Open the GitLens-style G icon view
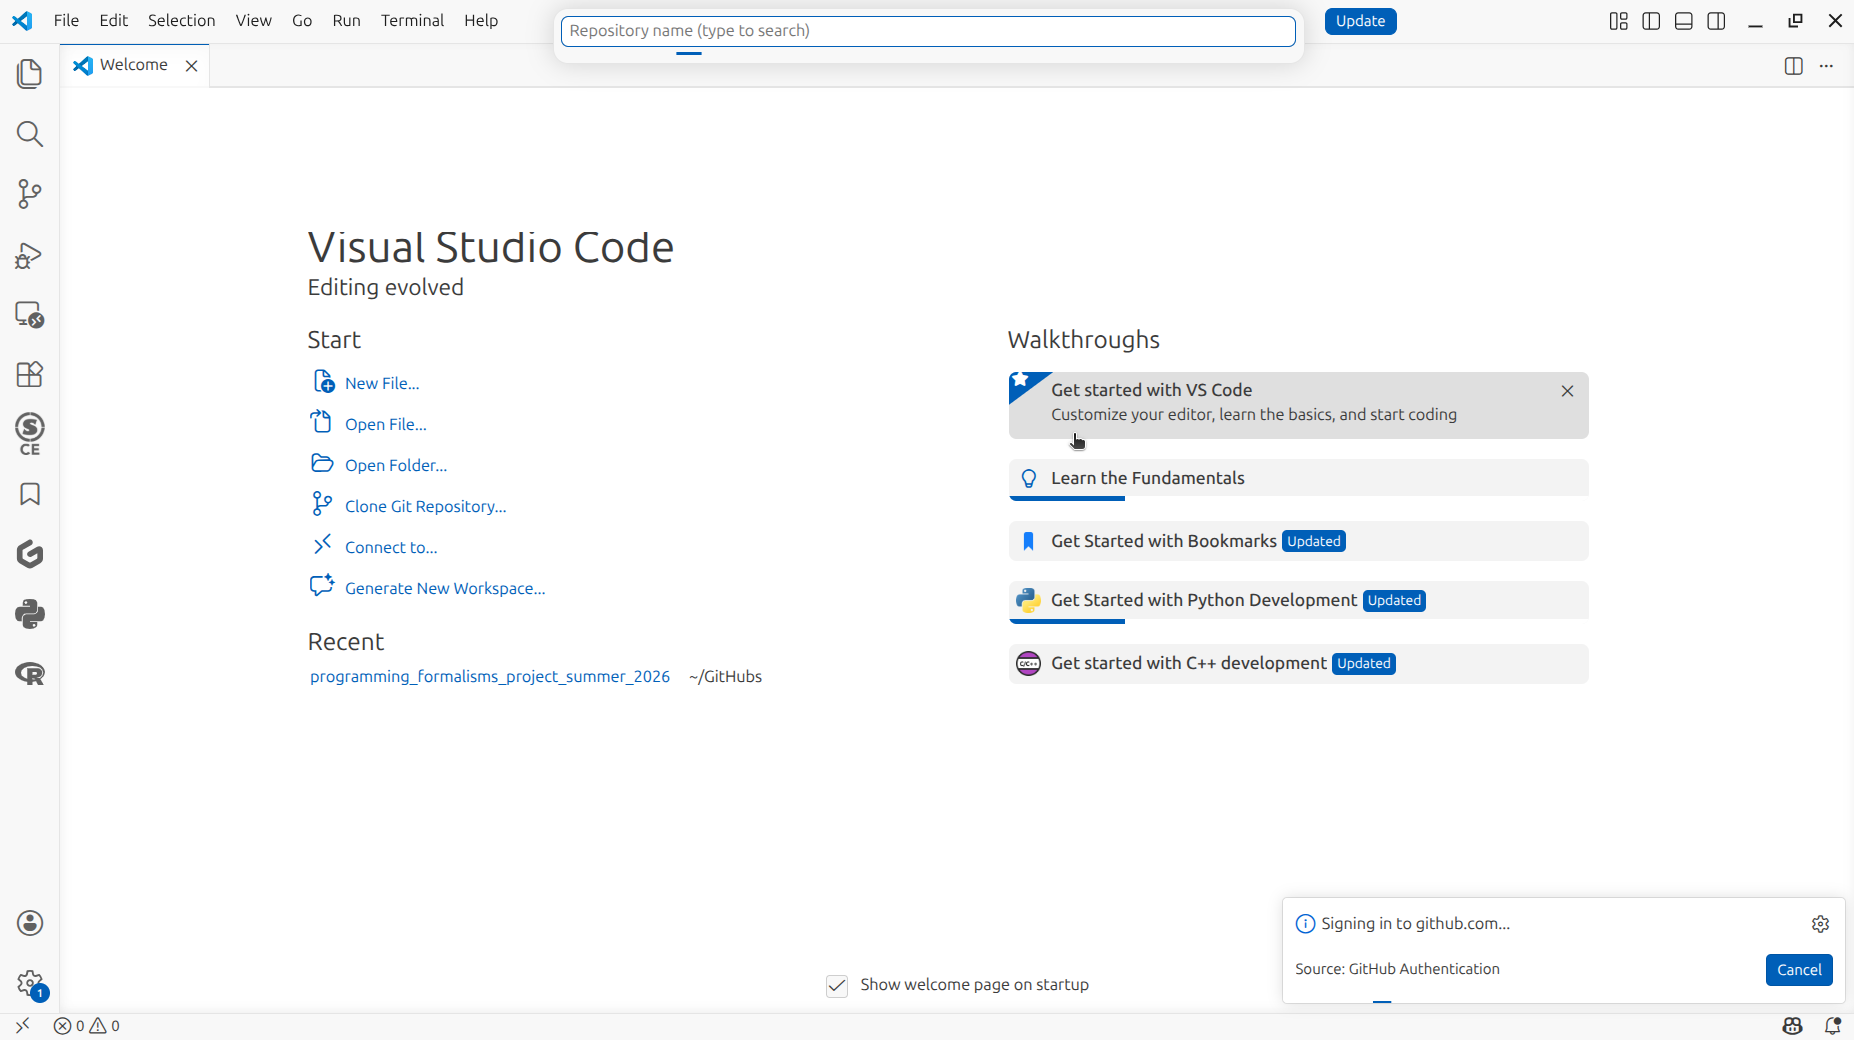This screenshot has width=1854, height=1040. 30,554
